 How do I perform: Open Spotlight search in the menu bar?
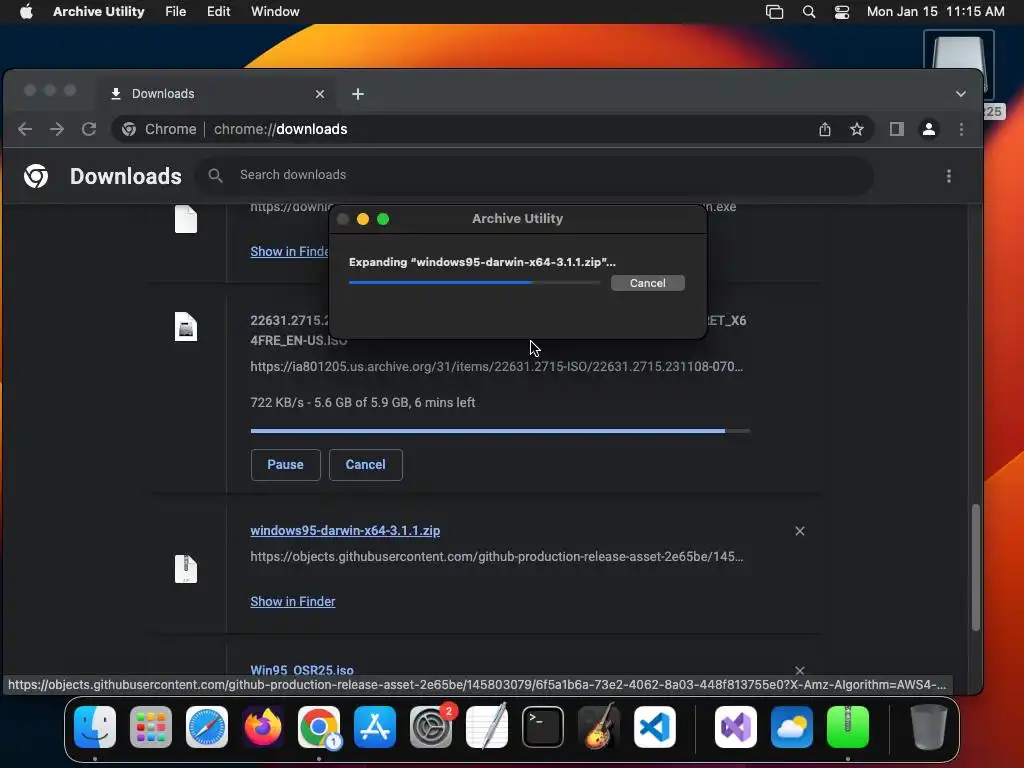click(808, 12)
